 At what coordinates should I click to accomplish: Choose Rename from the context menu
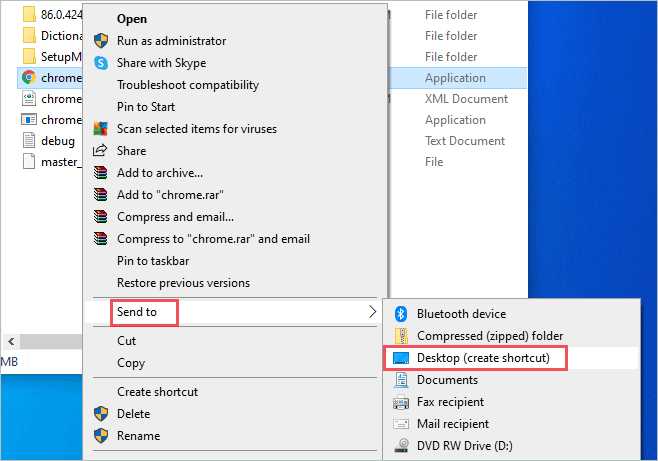click(x=138, y=436)
